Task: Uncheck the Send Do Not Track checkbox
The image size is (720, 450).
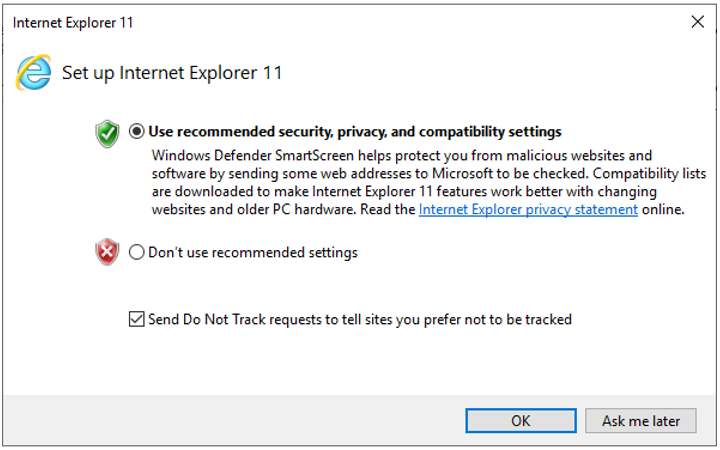Action: pos(136,320)
